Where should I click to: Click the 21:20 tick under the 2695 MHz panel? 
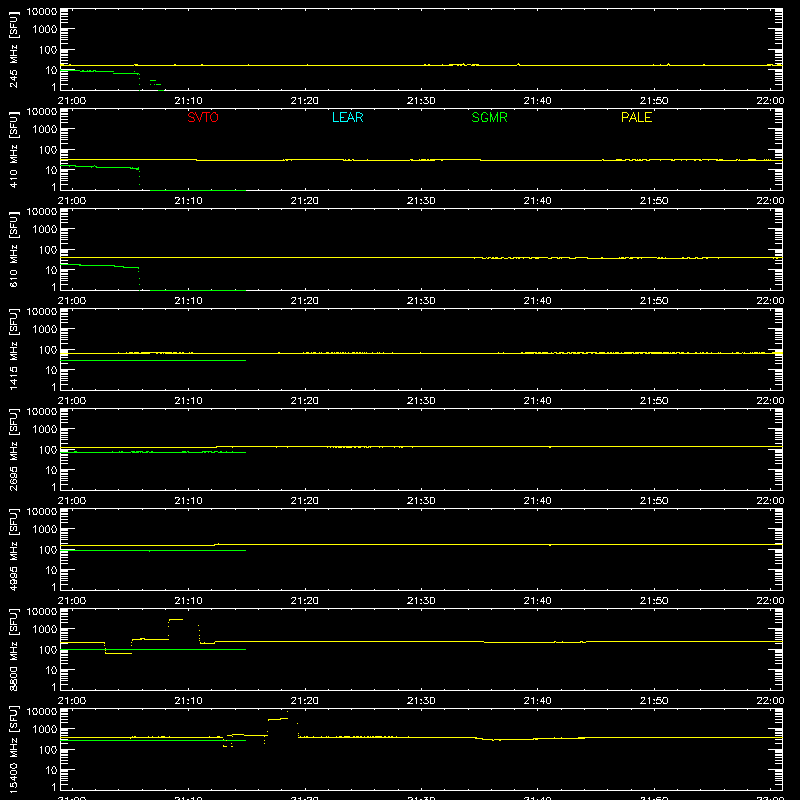tap(305, 501)
